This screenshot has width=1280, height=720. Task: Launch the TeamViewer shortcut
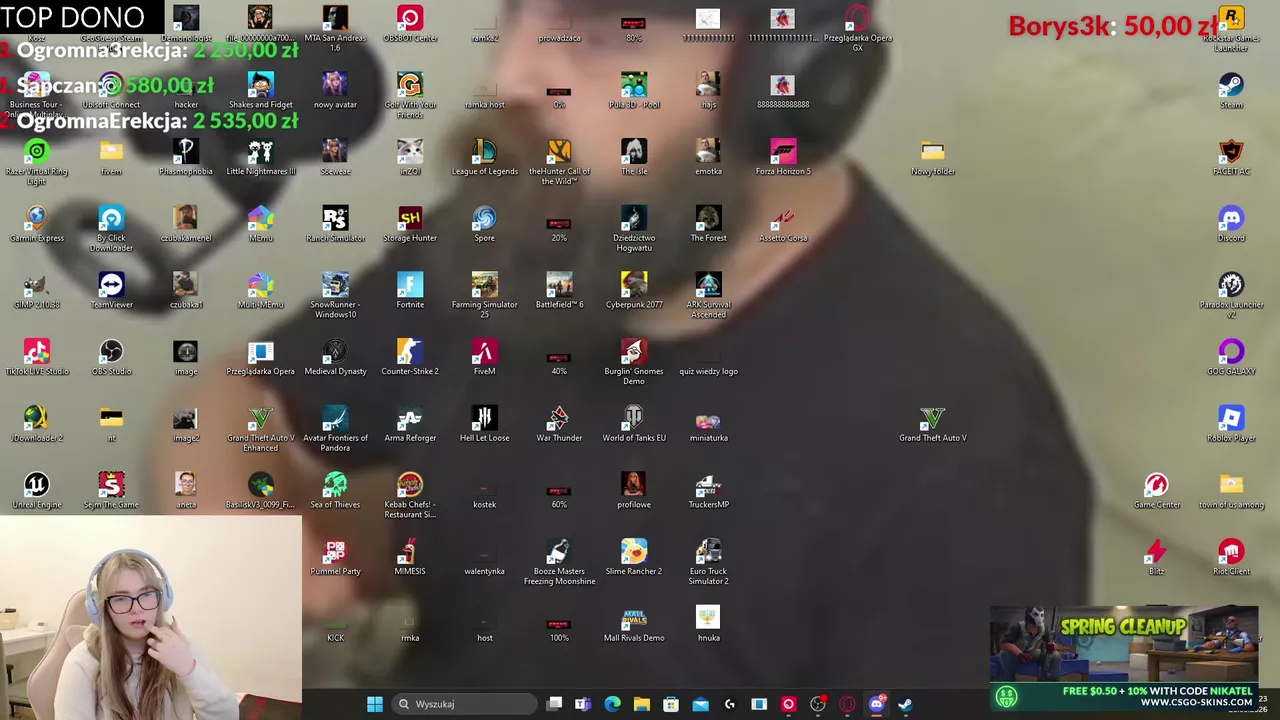(111, 286)
